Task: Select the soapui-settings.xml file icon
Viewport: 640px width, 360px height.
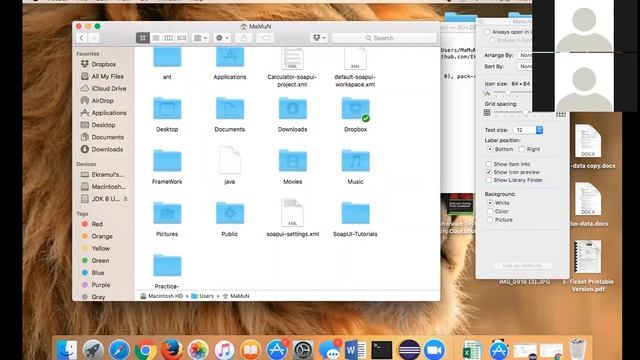Action: pos(292,212)
